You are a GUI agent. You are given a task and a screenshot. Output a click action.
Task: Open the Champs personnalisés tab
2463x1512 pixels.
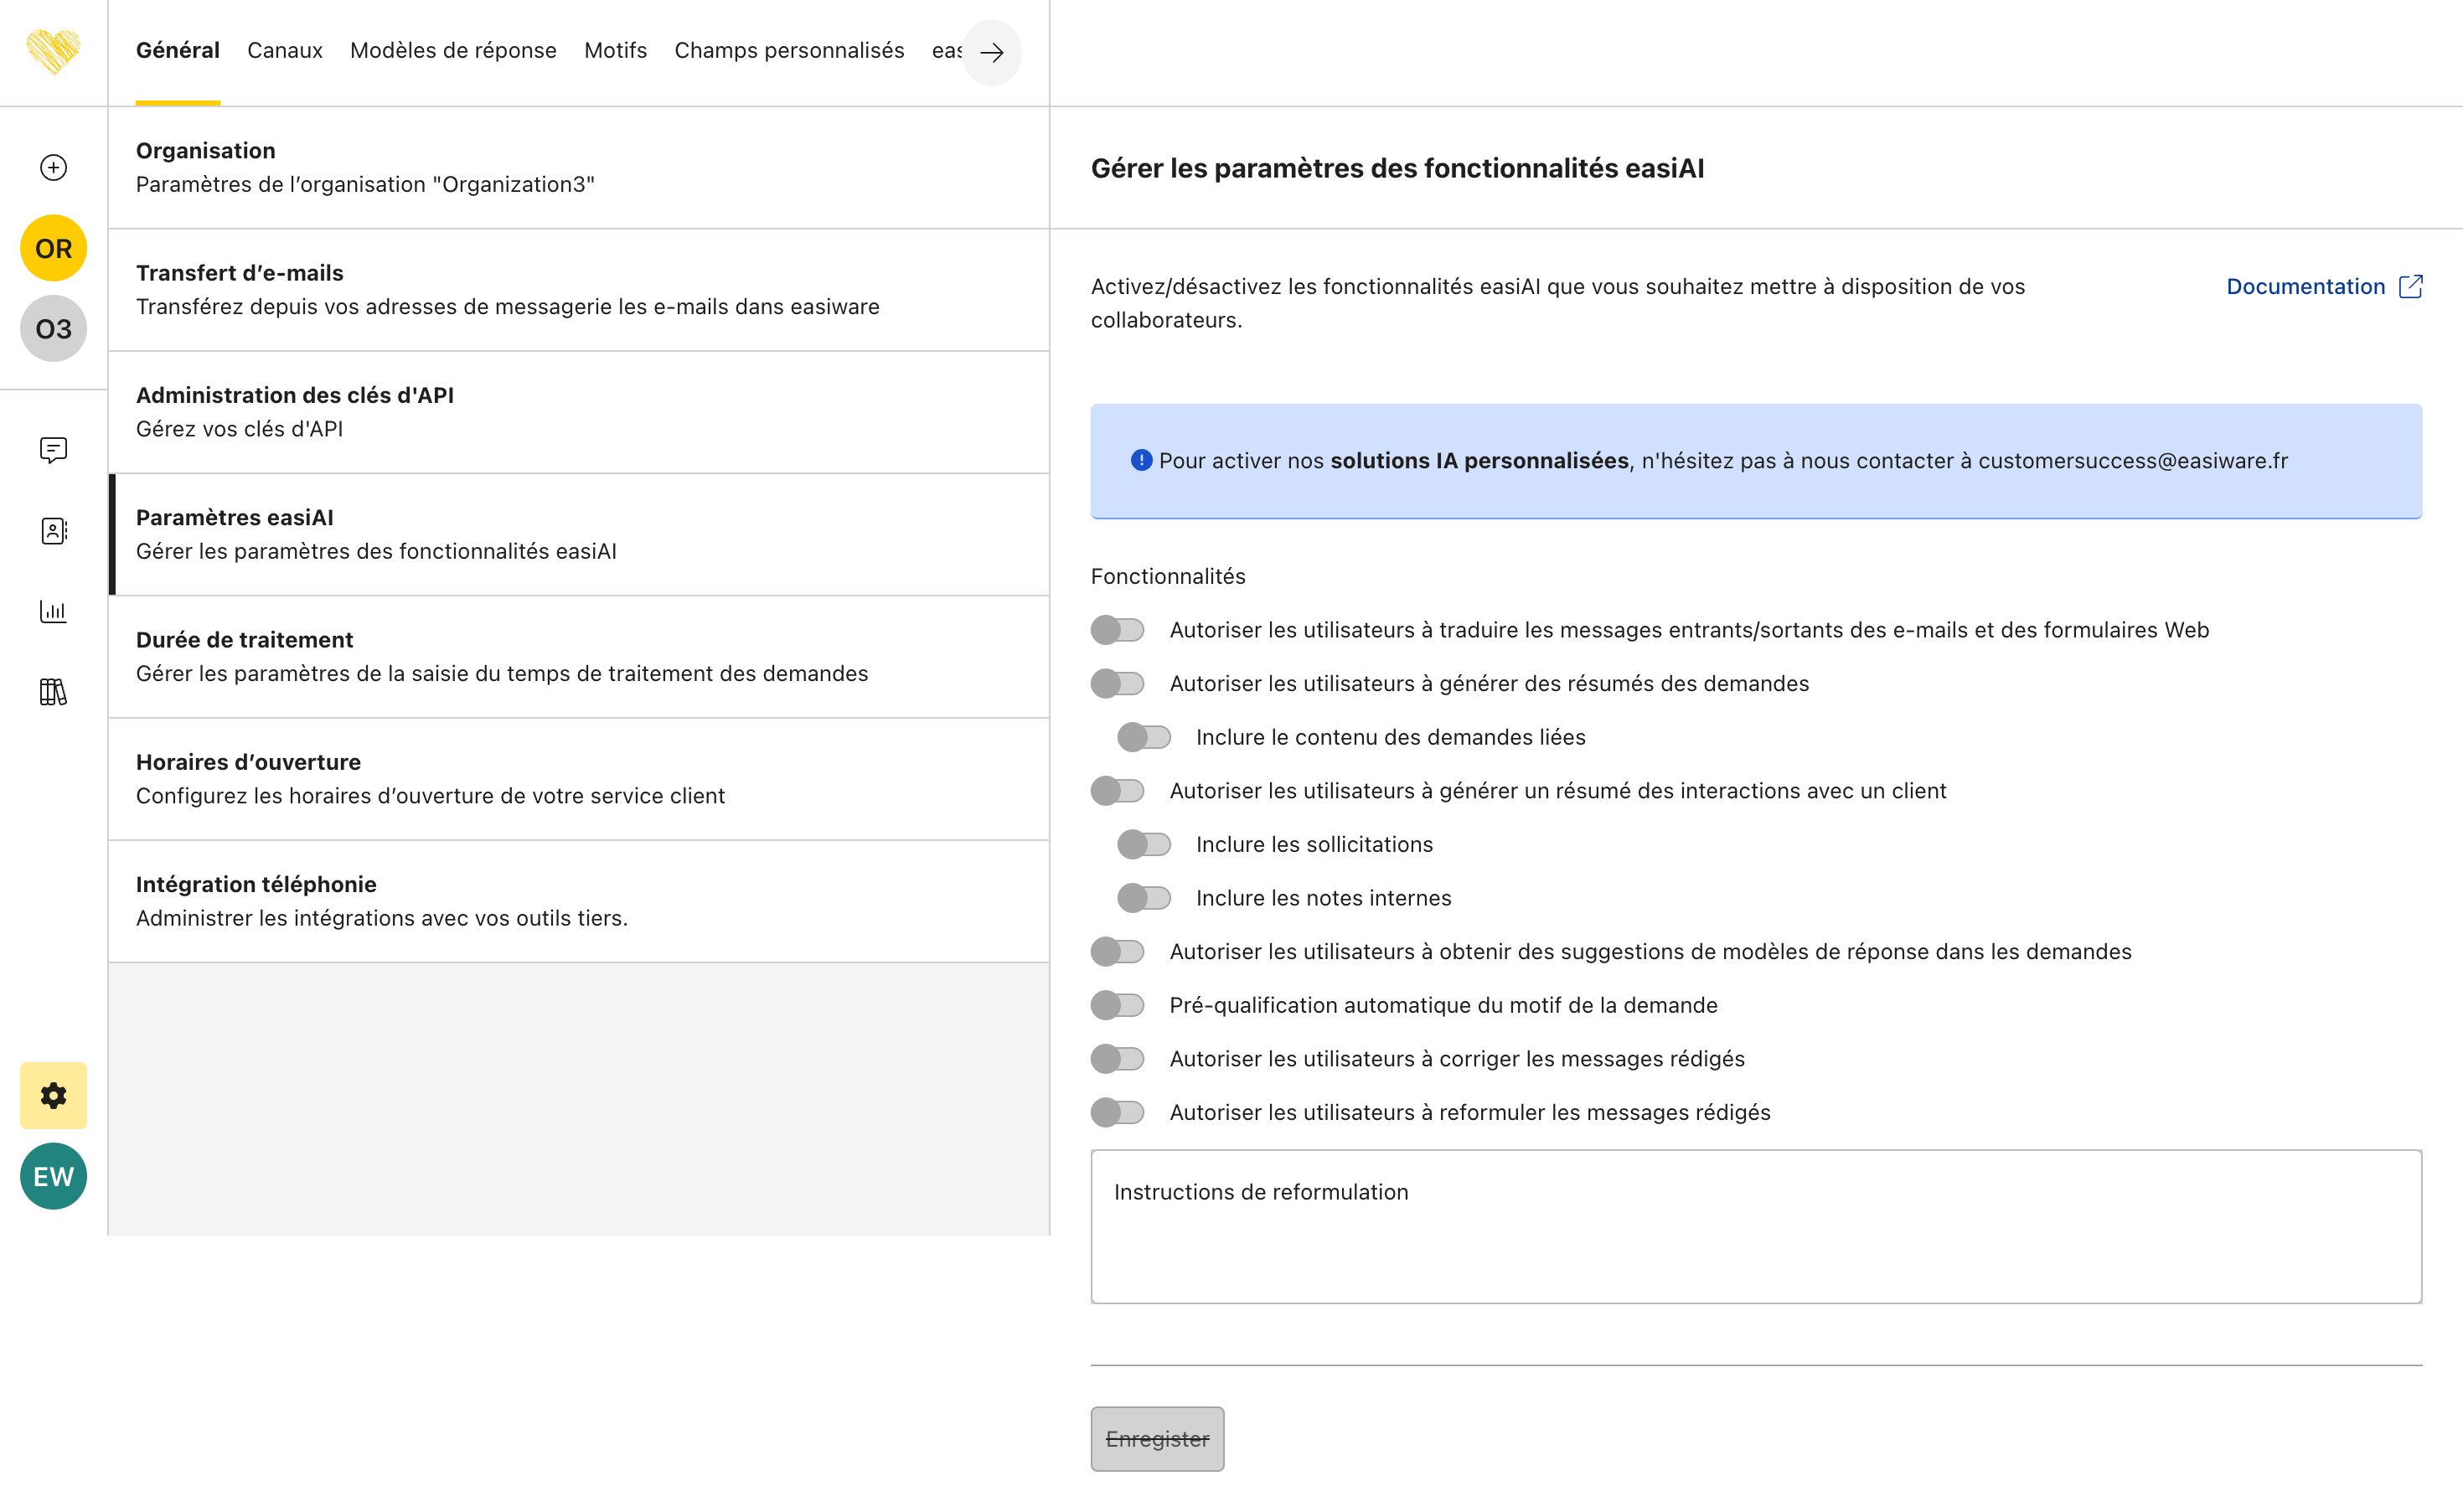(x=789, y=50)
